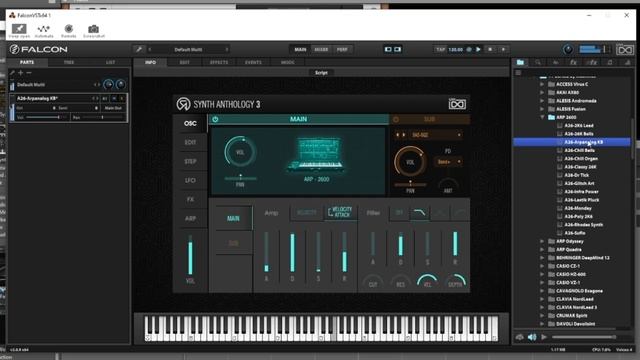Image resolution: width=640 pixels, height=360 pixels.
Task: Click the TAP tempo button
Action: tap(440, 49)
